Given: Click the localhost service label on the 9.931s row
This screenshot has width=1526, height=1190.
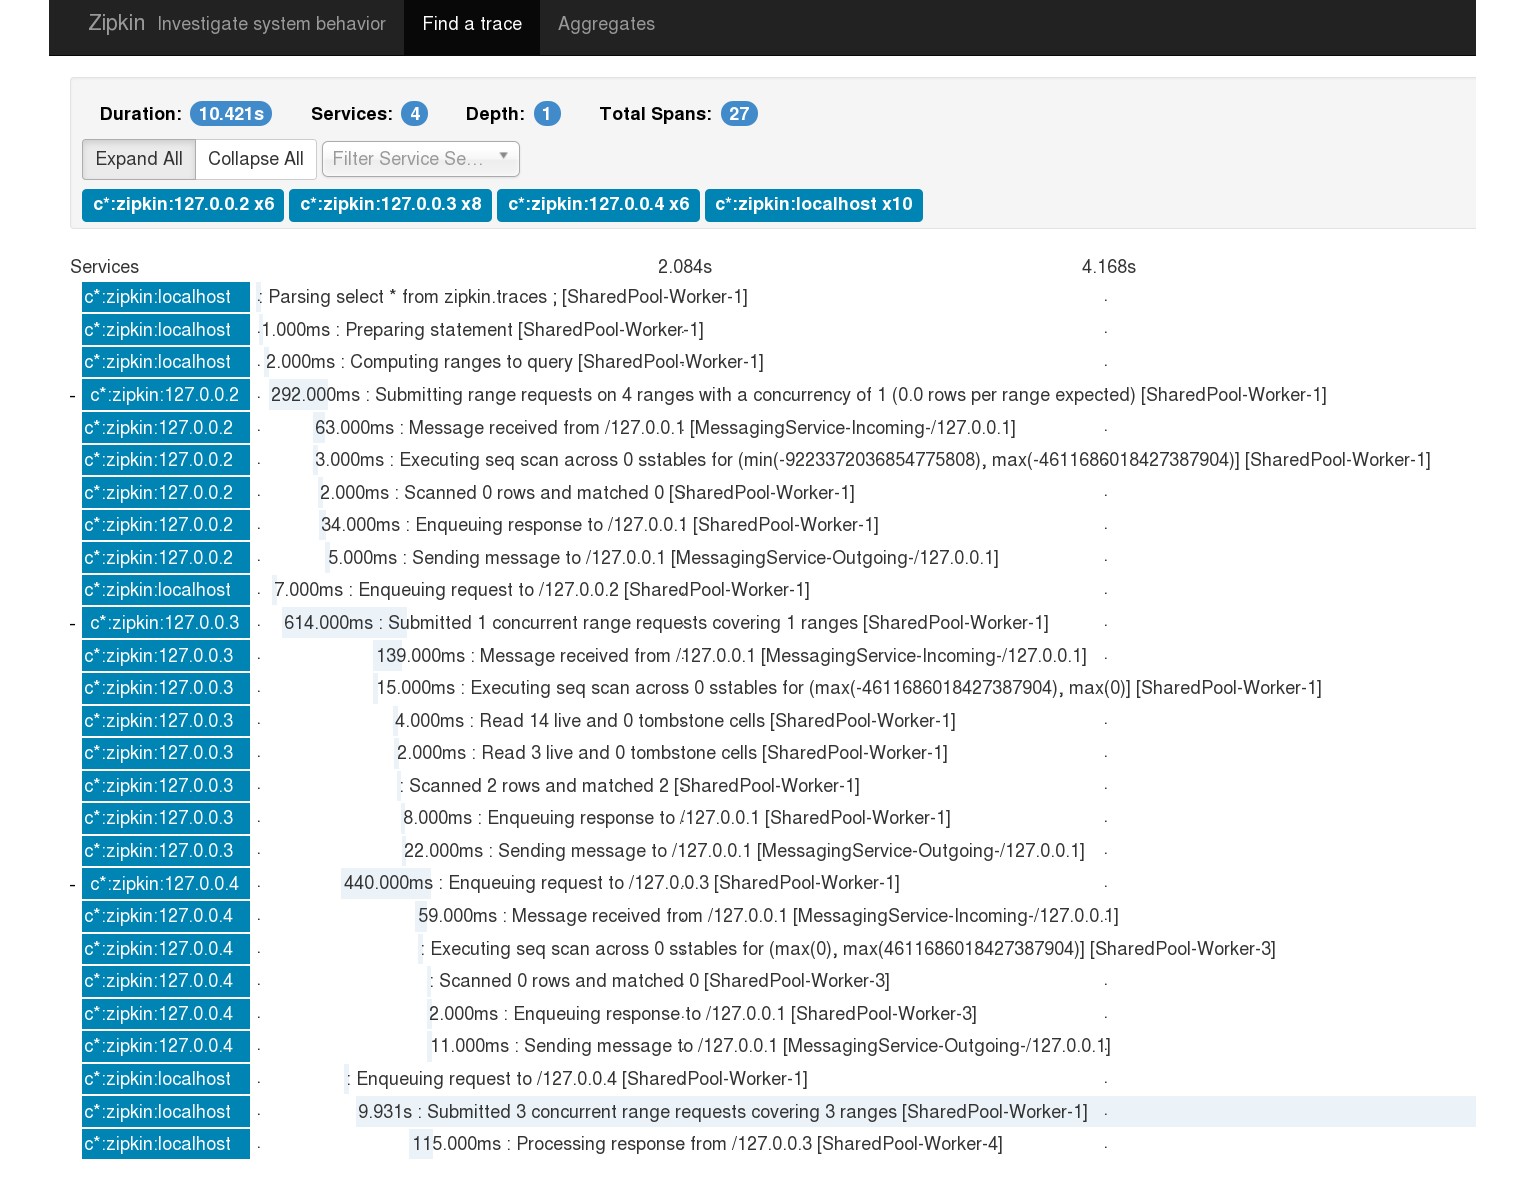Looking at the screenshot, I should (166, 1112).
